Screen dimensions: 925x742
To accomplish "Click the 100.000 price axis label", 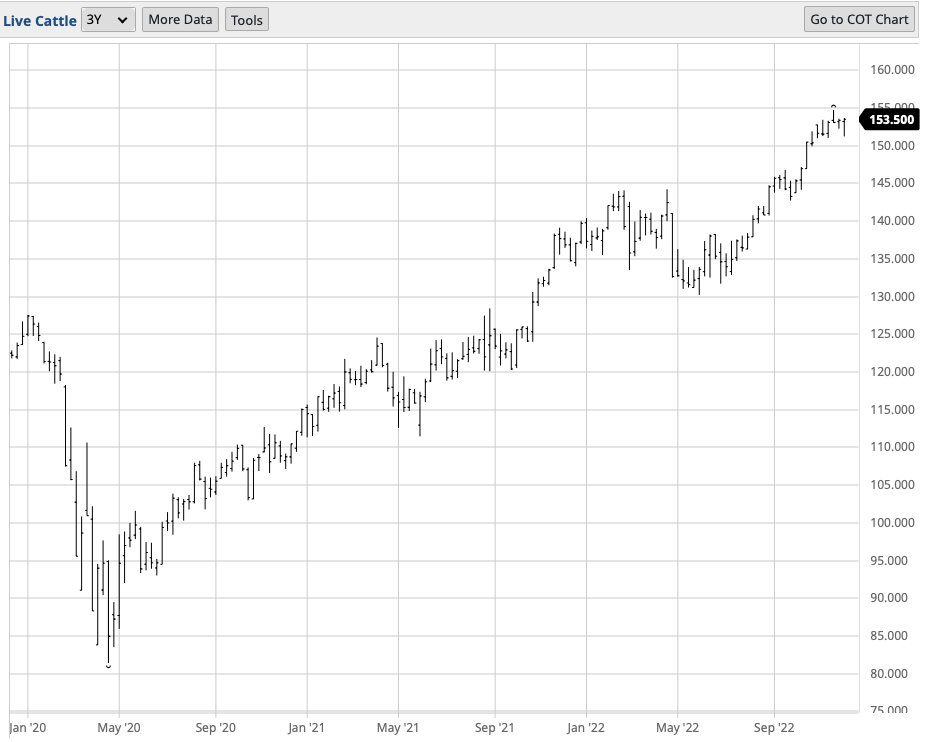I will pos(892,522).
